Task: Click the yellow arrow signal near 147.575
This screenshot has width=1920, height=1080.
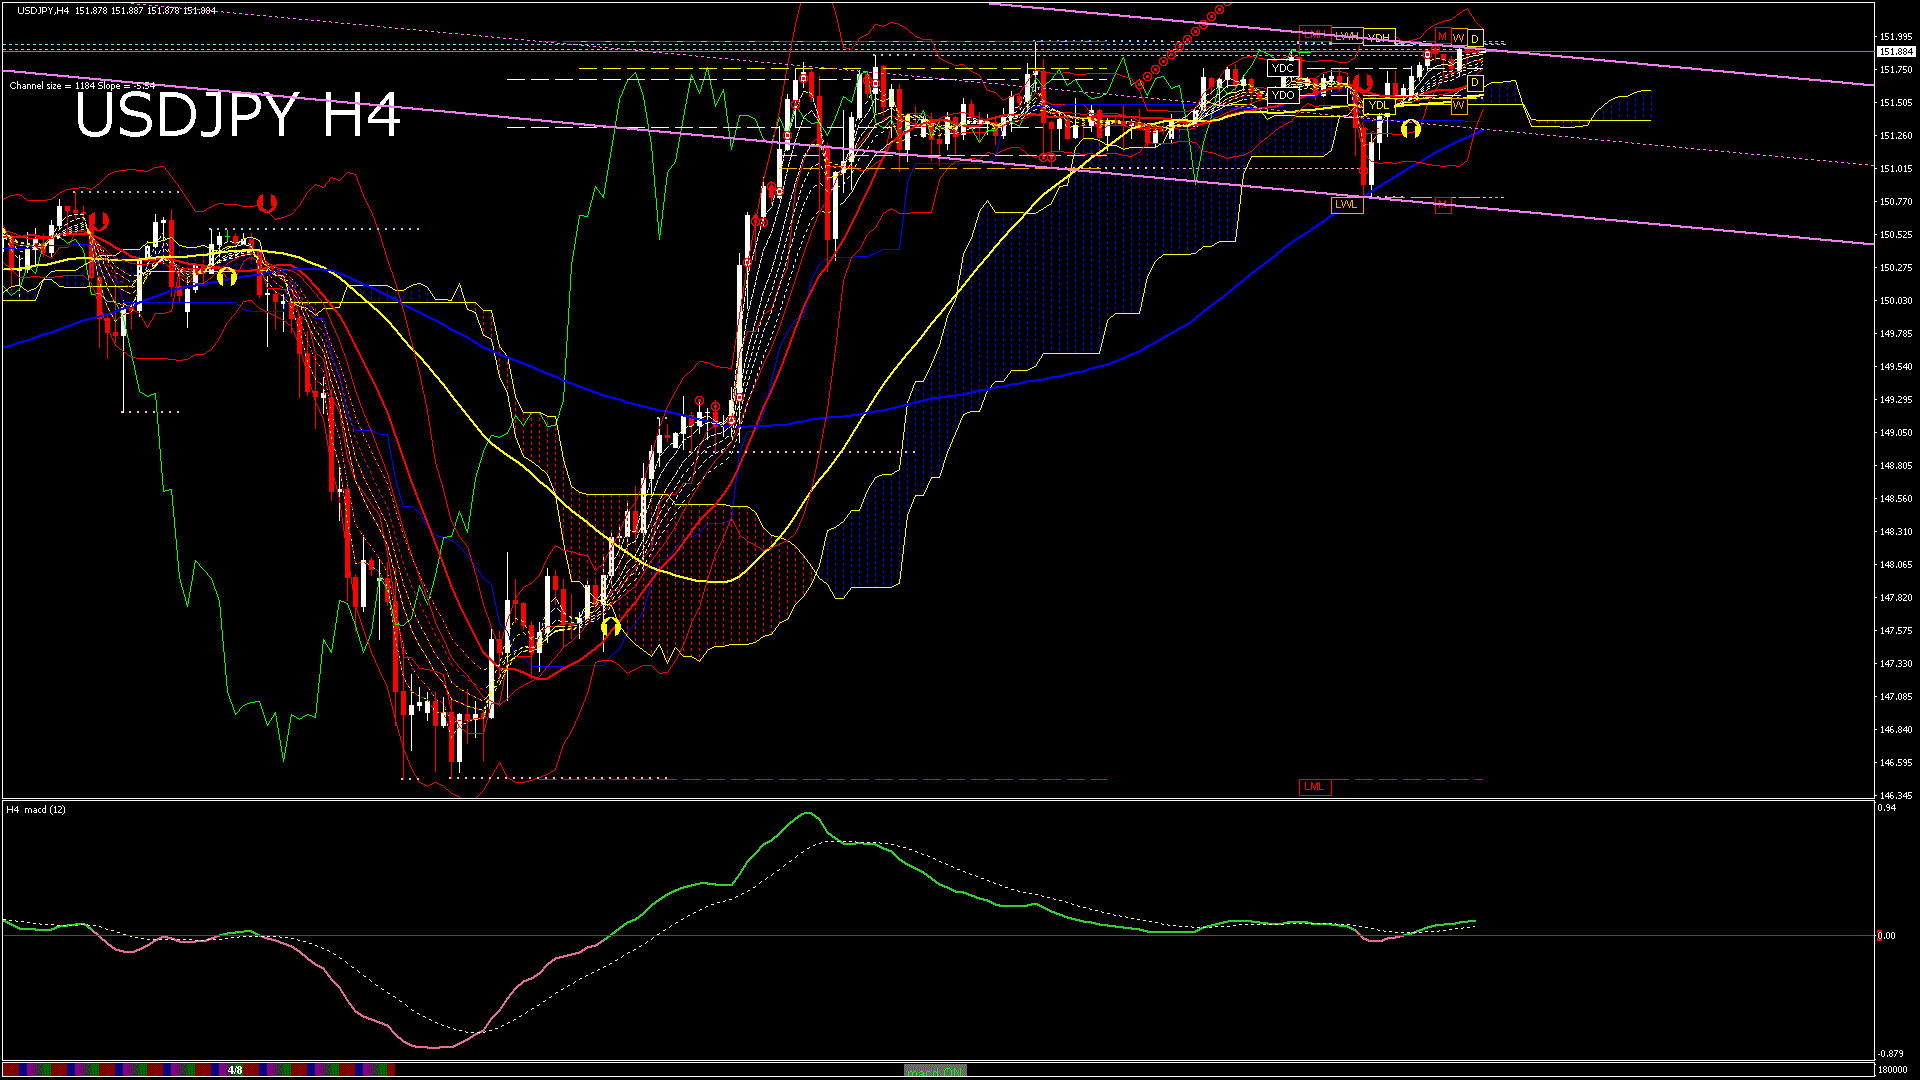Action: coord(611,627)
